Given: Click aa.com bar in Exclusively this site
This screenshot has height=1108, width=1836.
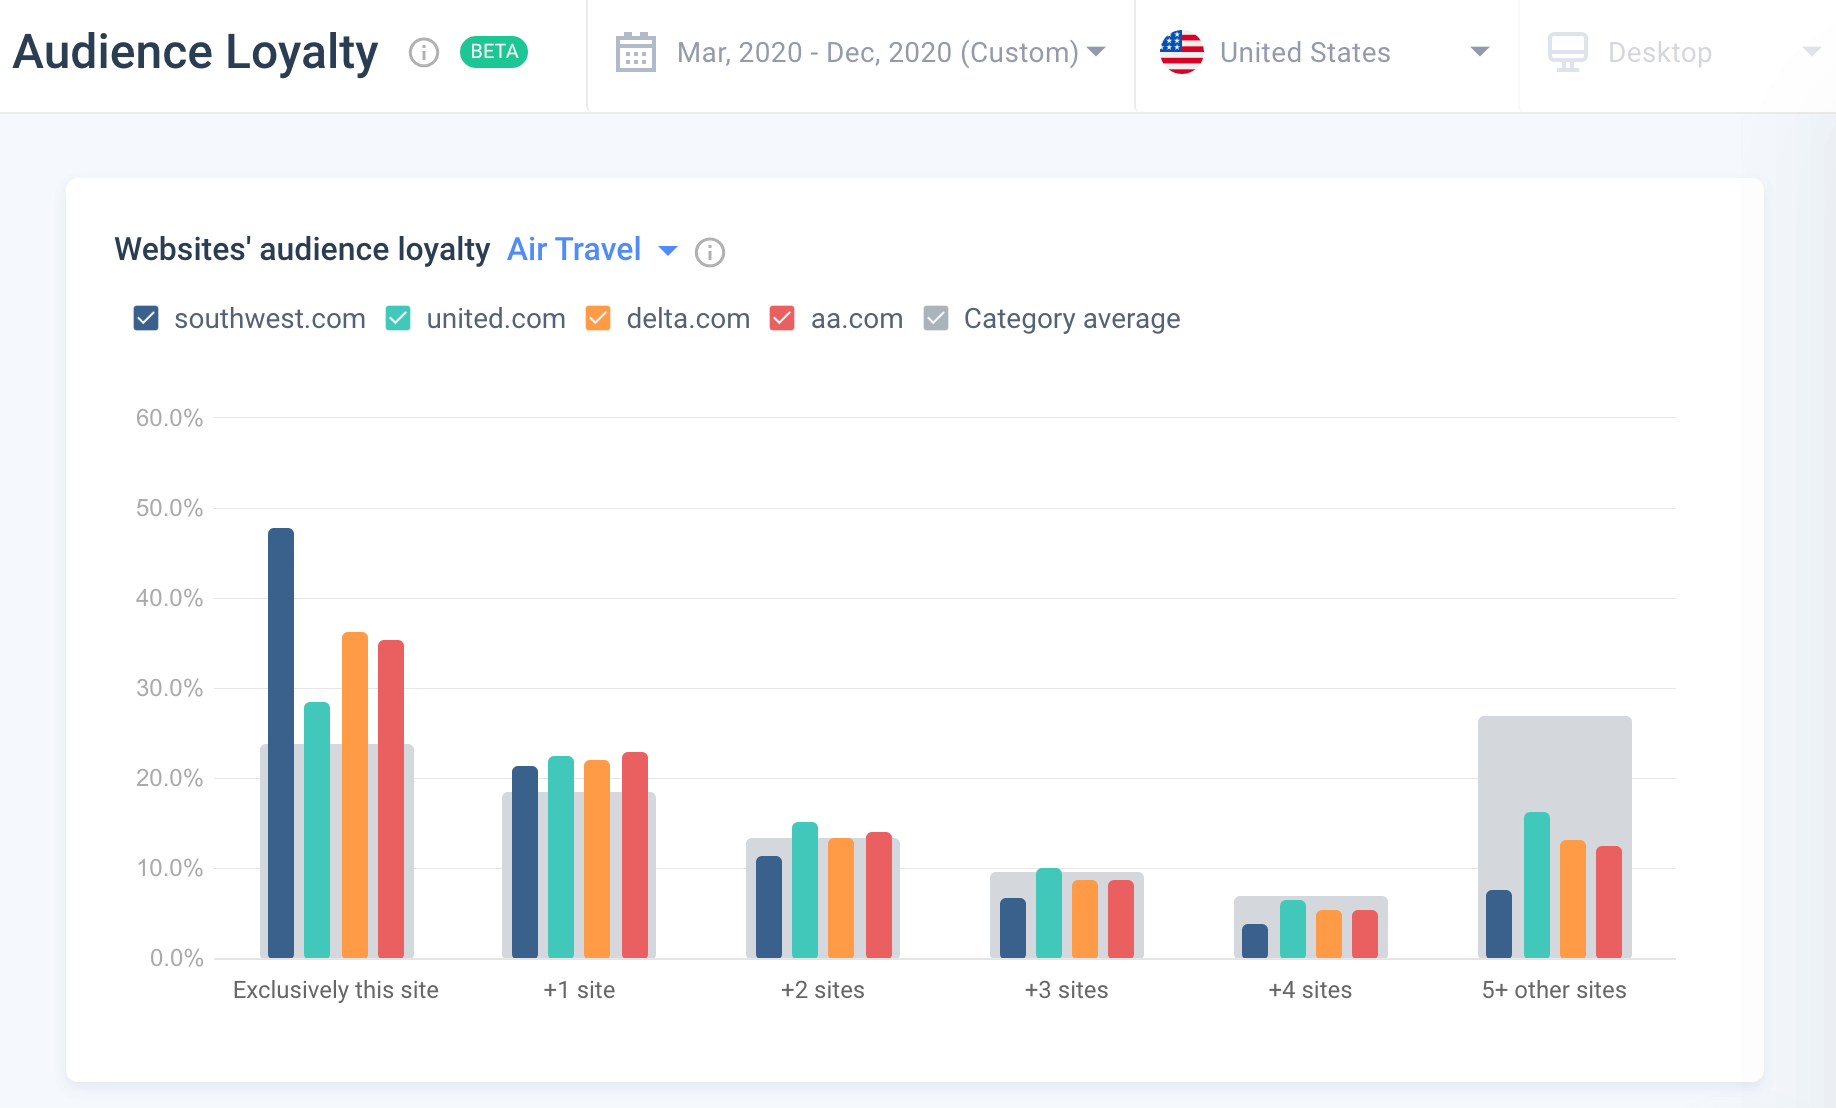Looking at the screenshot, I should (x=391, y=799).
